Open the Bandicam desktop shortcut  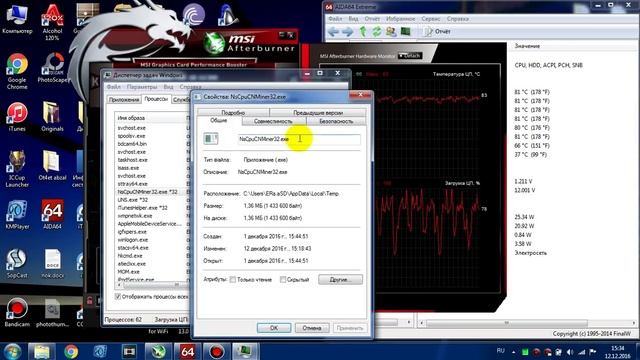point(17,313)
